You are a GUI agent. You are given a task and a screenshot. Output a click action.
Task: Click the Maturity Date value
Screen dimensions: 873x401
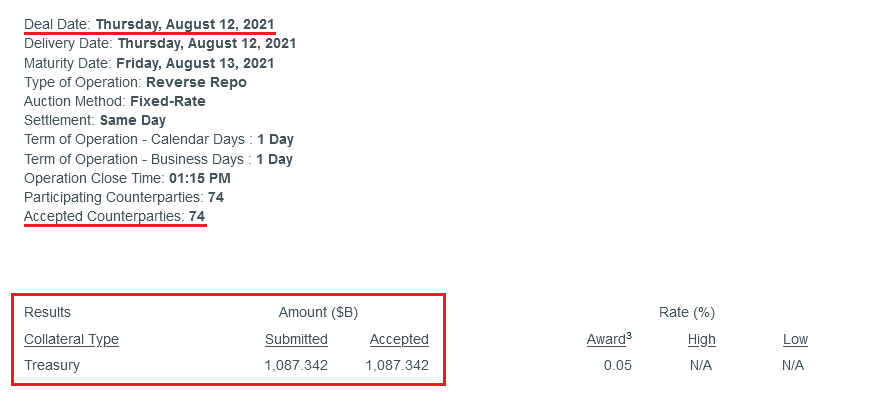[x=195, y=63]
